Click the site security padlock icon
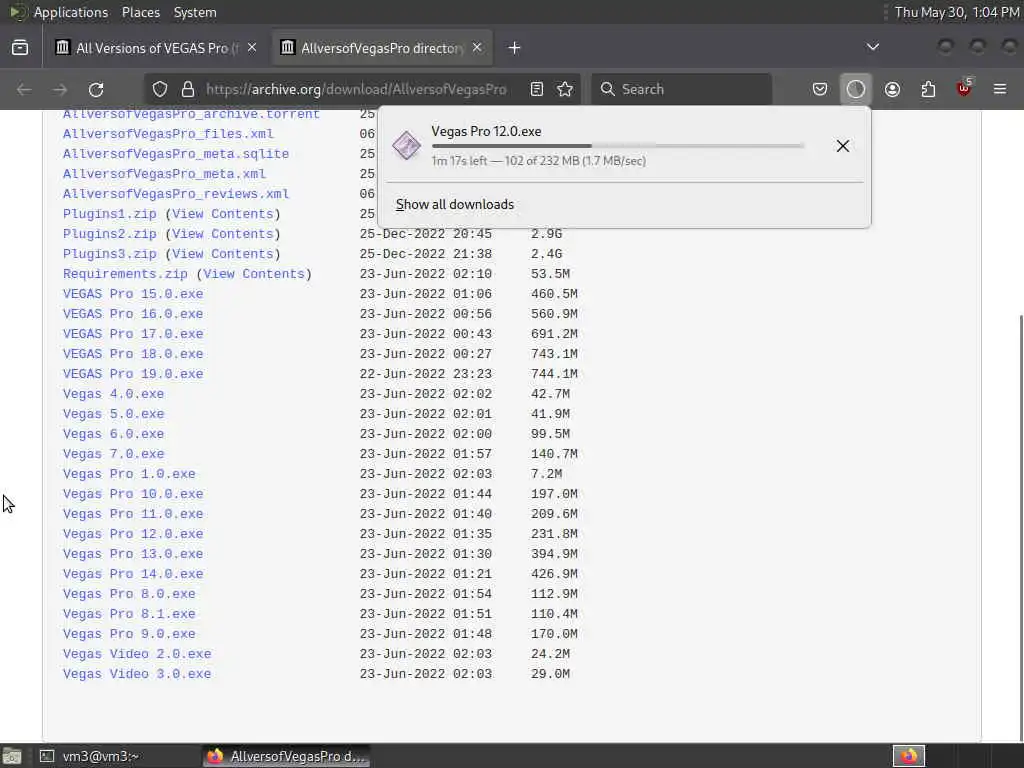 (188, 89)
